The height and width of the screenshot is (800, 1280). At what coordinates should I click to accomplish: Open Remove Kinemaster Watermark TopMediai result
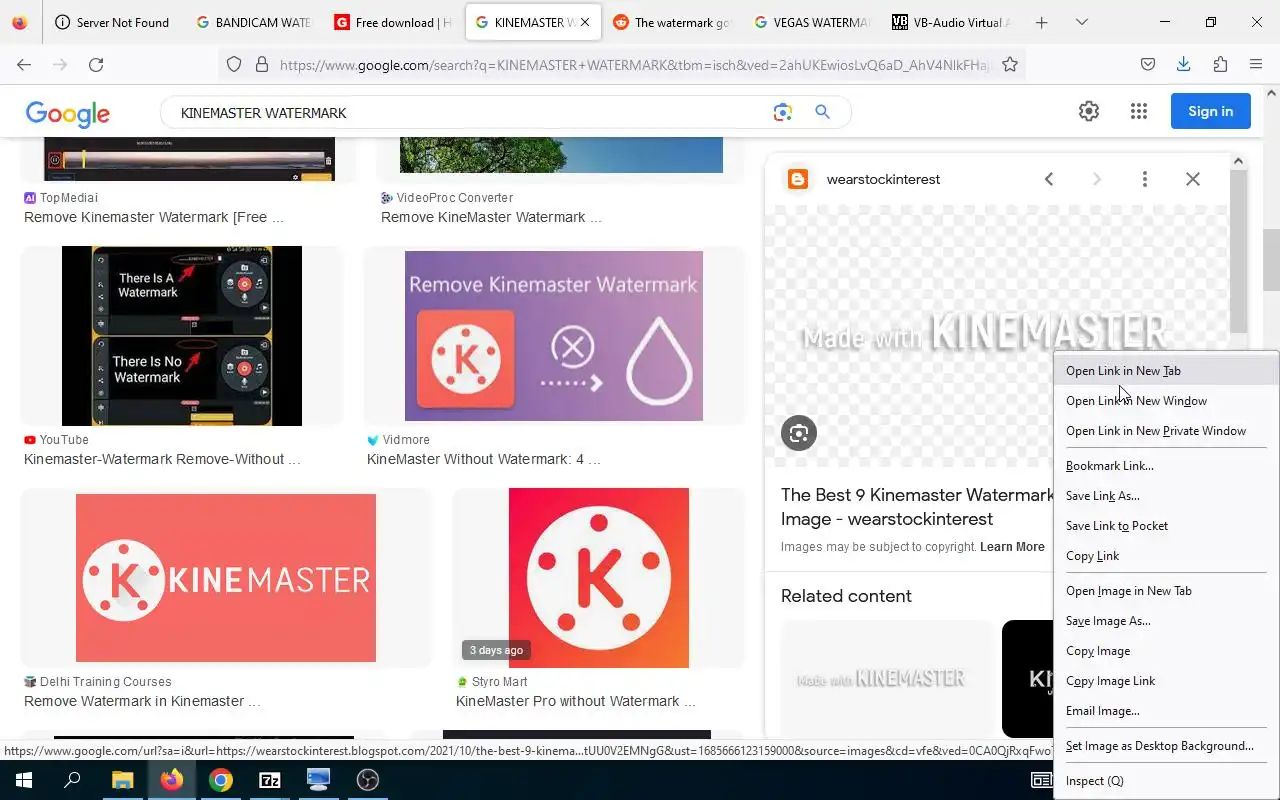tap(154, 217)
